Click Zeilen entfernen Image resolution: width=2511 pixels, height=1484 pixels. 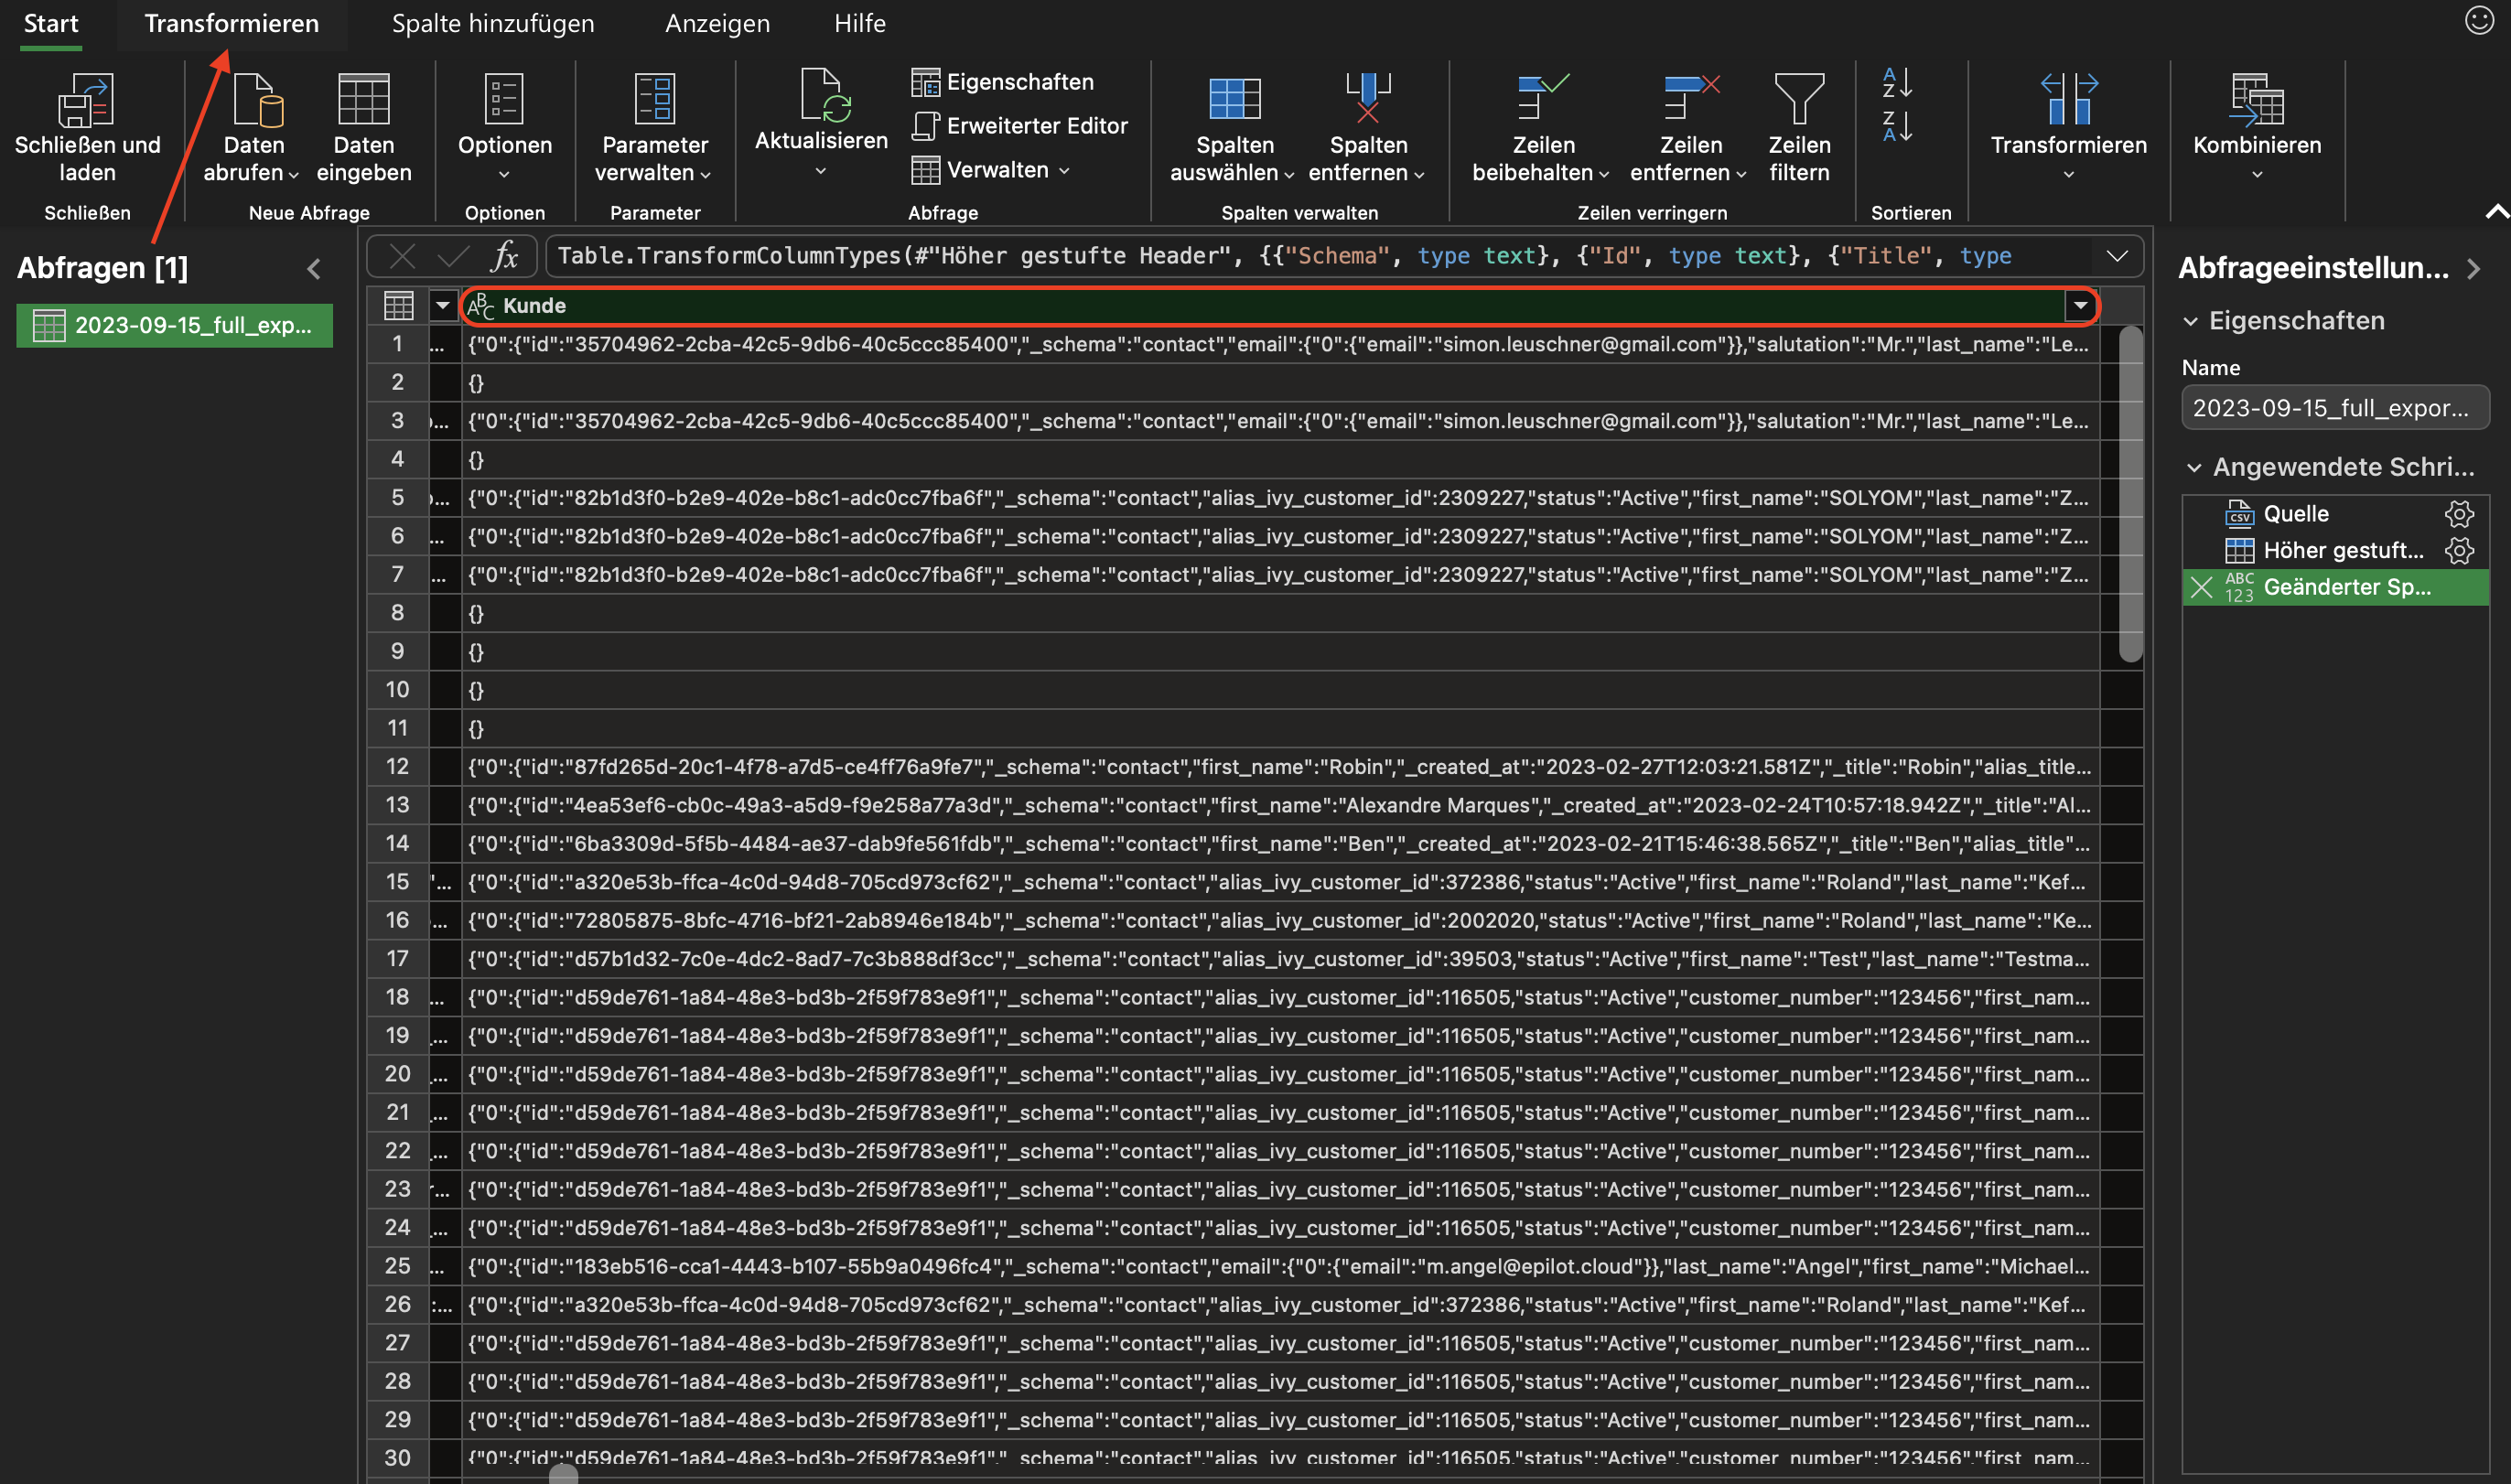1689,128
